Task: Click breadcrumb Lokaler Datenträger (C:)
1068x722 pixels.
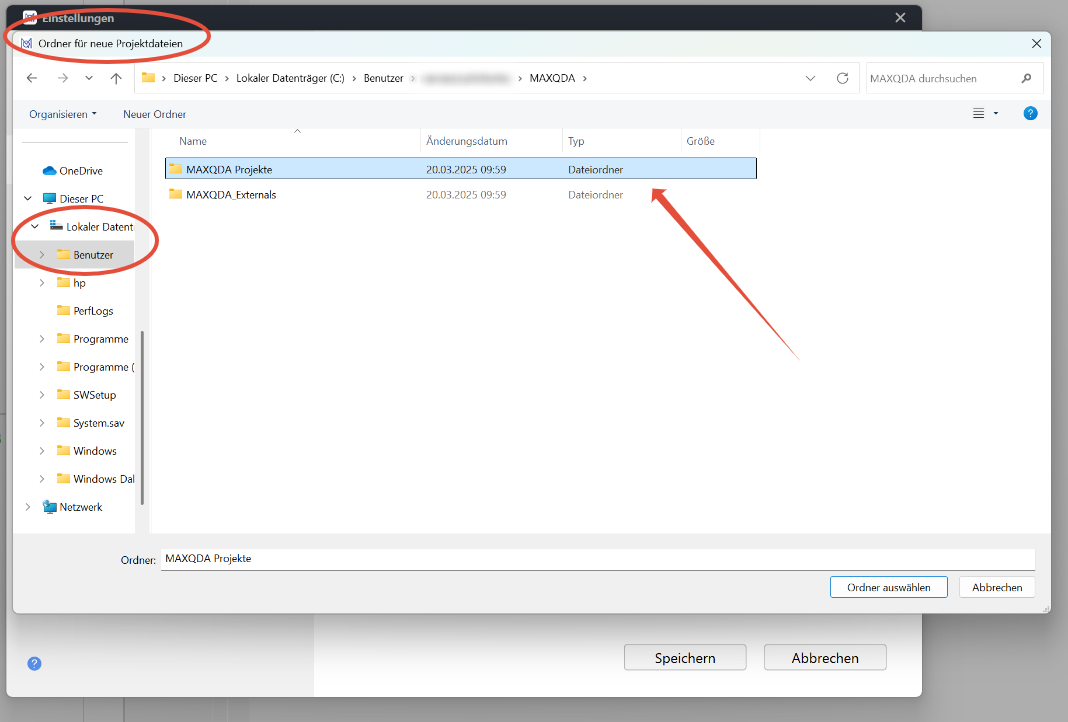Action: click(290, 78)
